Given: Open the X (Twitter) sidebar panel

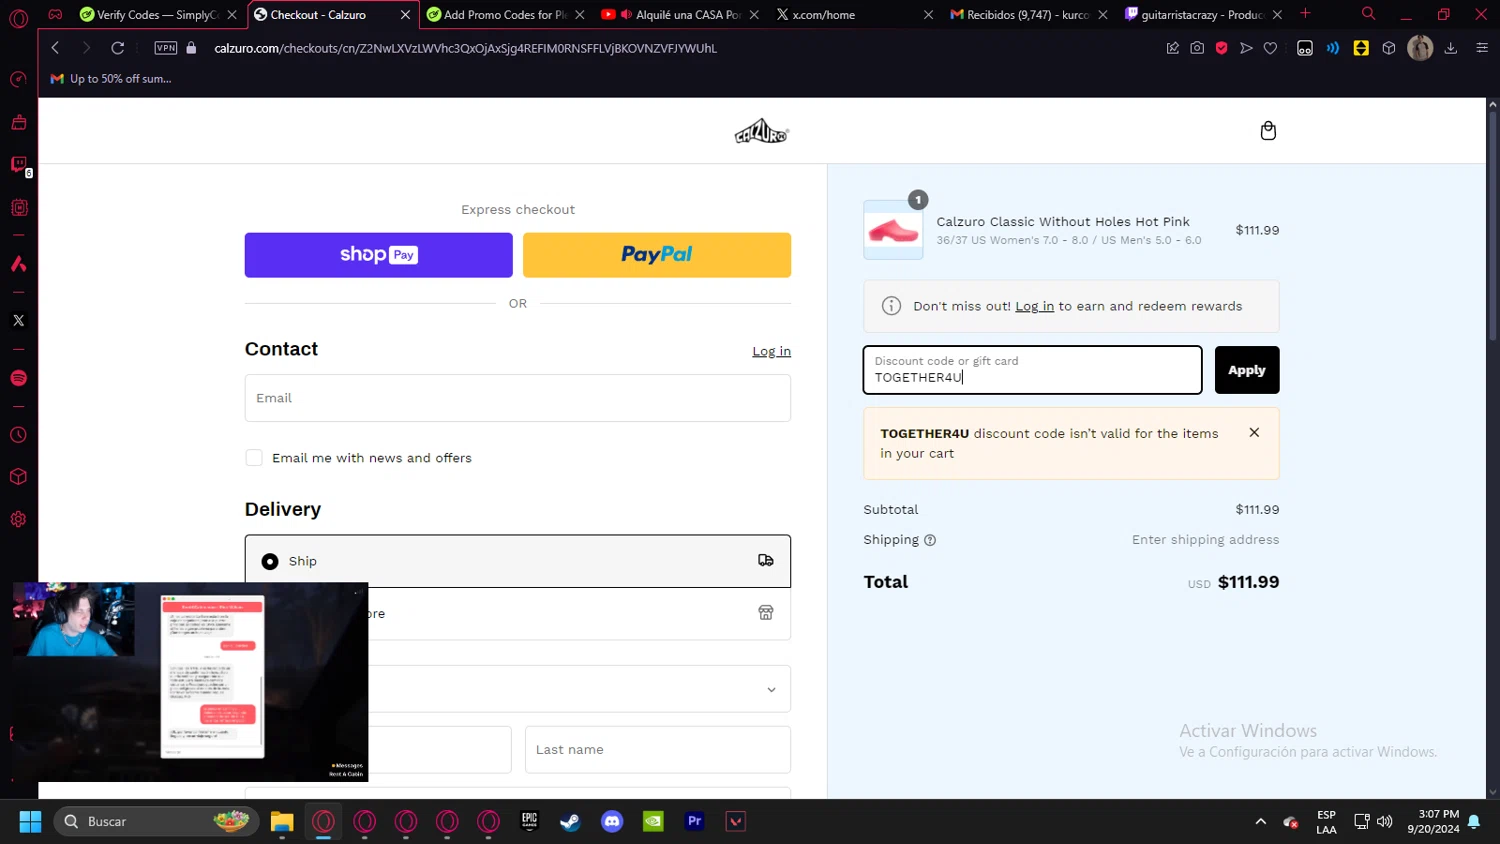Looking at the screenshot, I should click(18, 321).
